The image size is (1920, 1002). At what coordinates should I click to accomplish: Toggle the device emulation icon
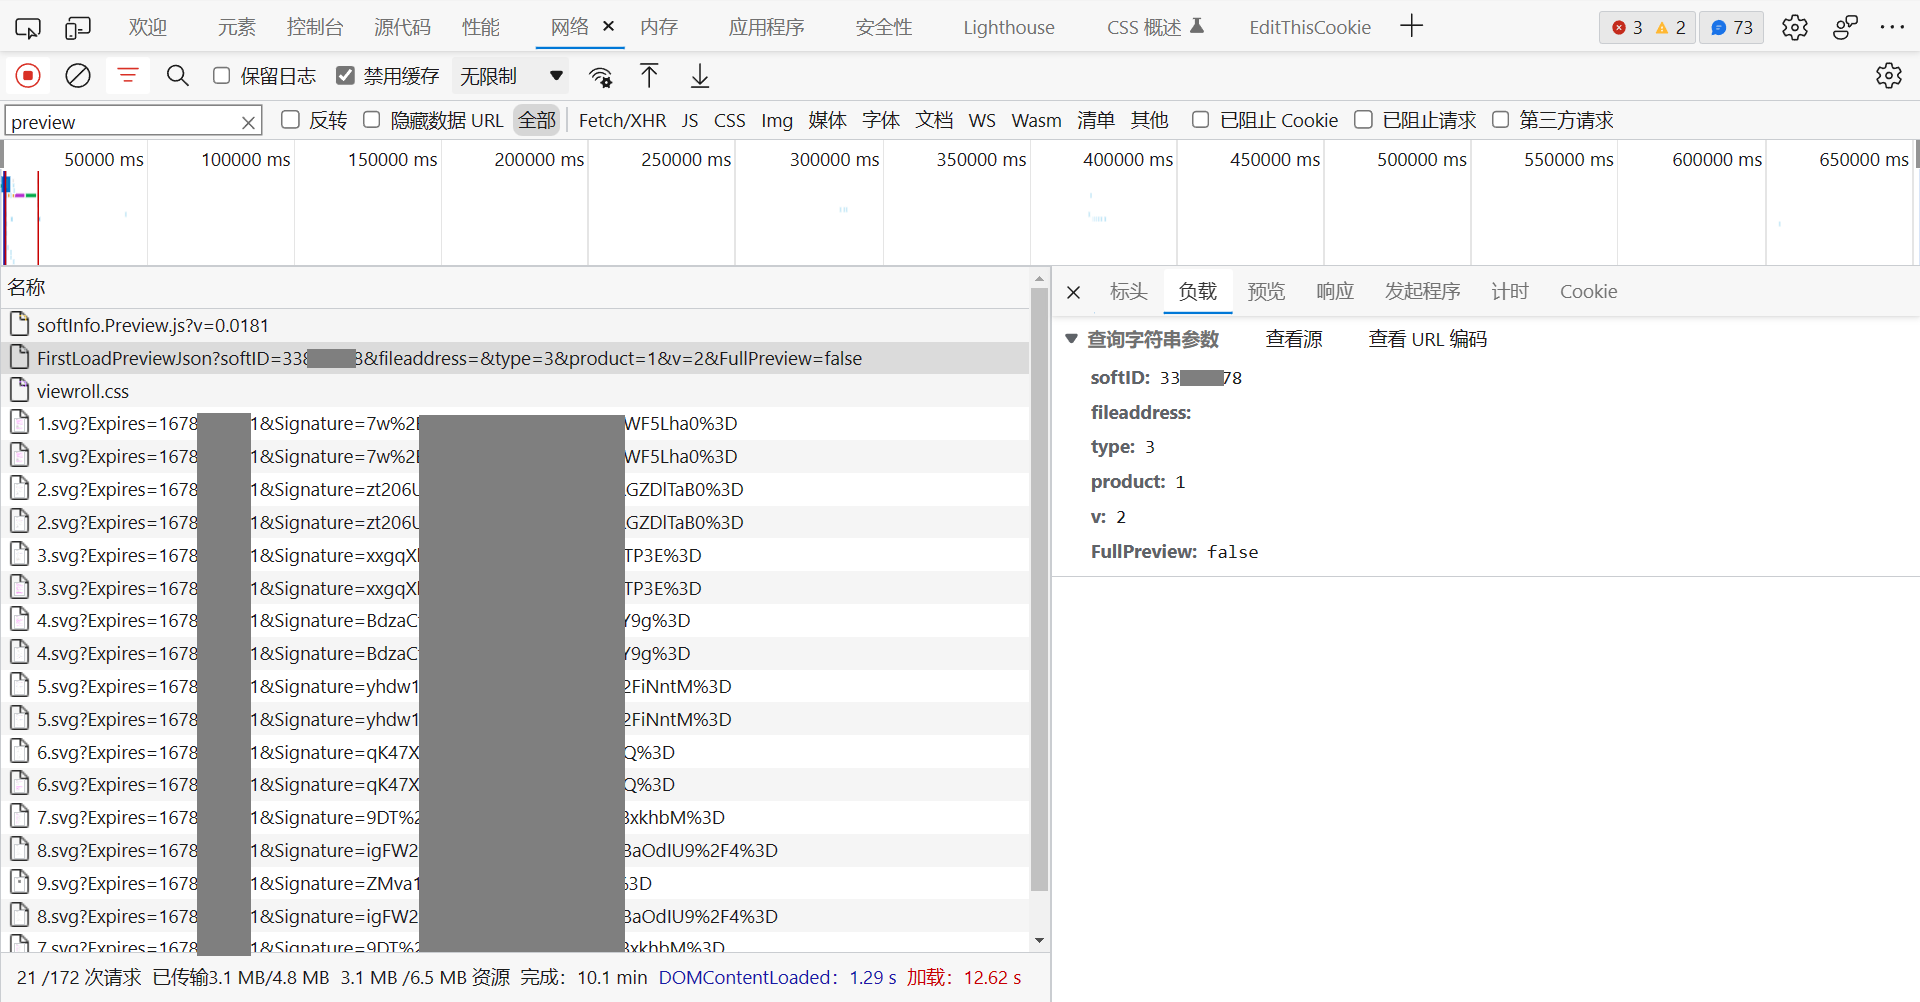(x=77, y=28)
